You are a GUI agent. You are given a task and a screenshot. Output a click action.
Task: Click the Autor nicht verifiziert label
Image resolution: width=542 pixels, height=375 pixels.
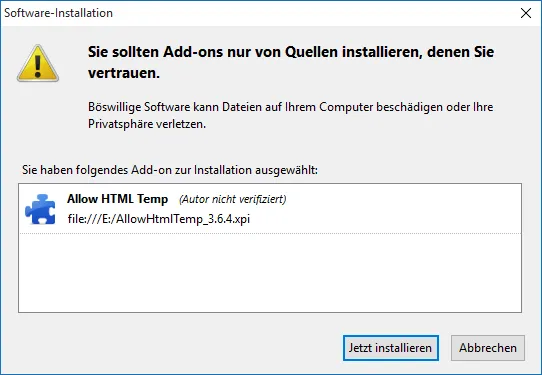[x=233, y=199]
